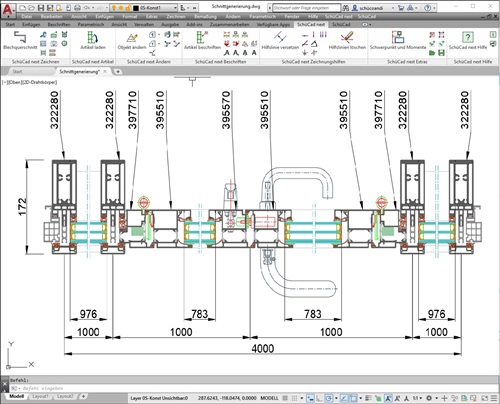The width and height of the screenshot is (500, 404).
Task: Click the Stichwort oder Frage eingeben search field
Action: [x=307, y=8]
